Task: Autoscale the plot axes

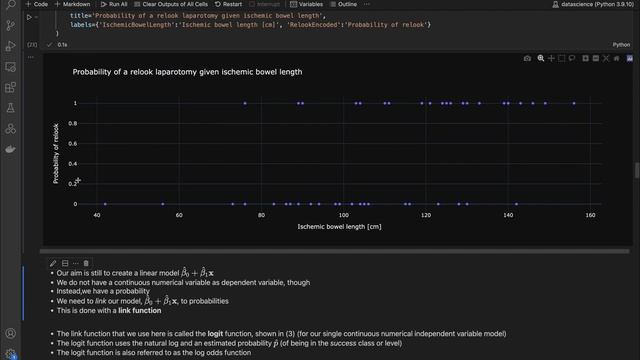Action: click(x=606, y=58)
